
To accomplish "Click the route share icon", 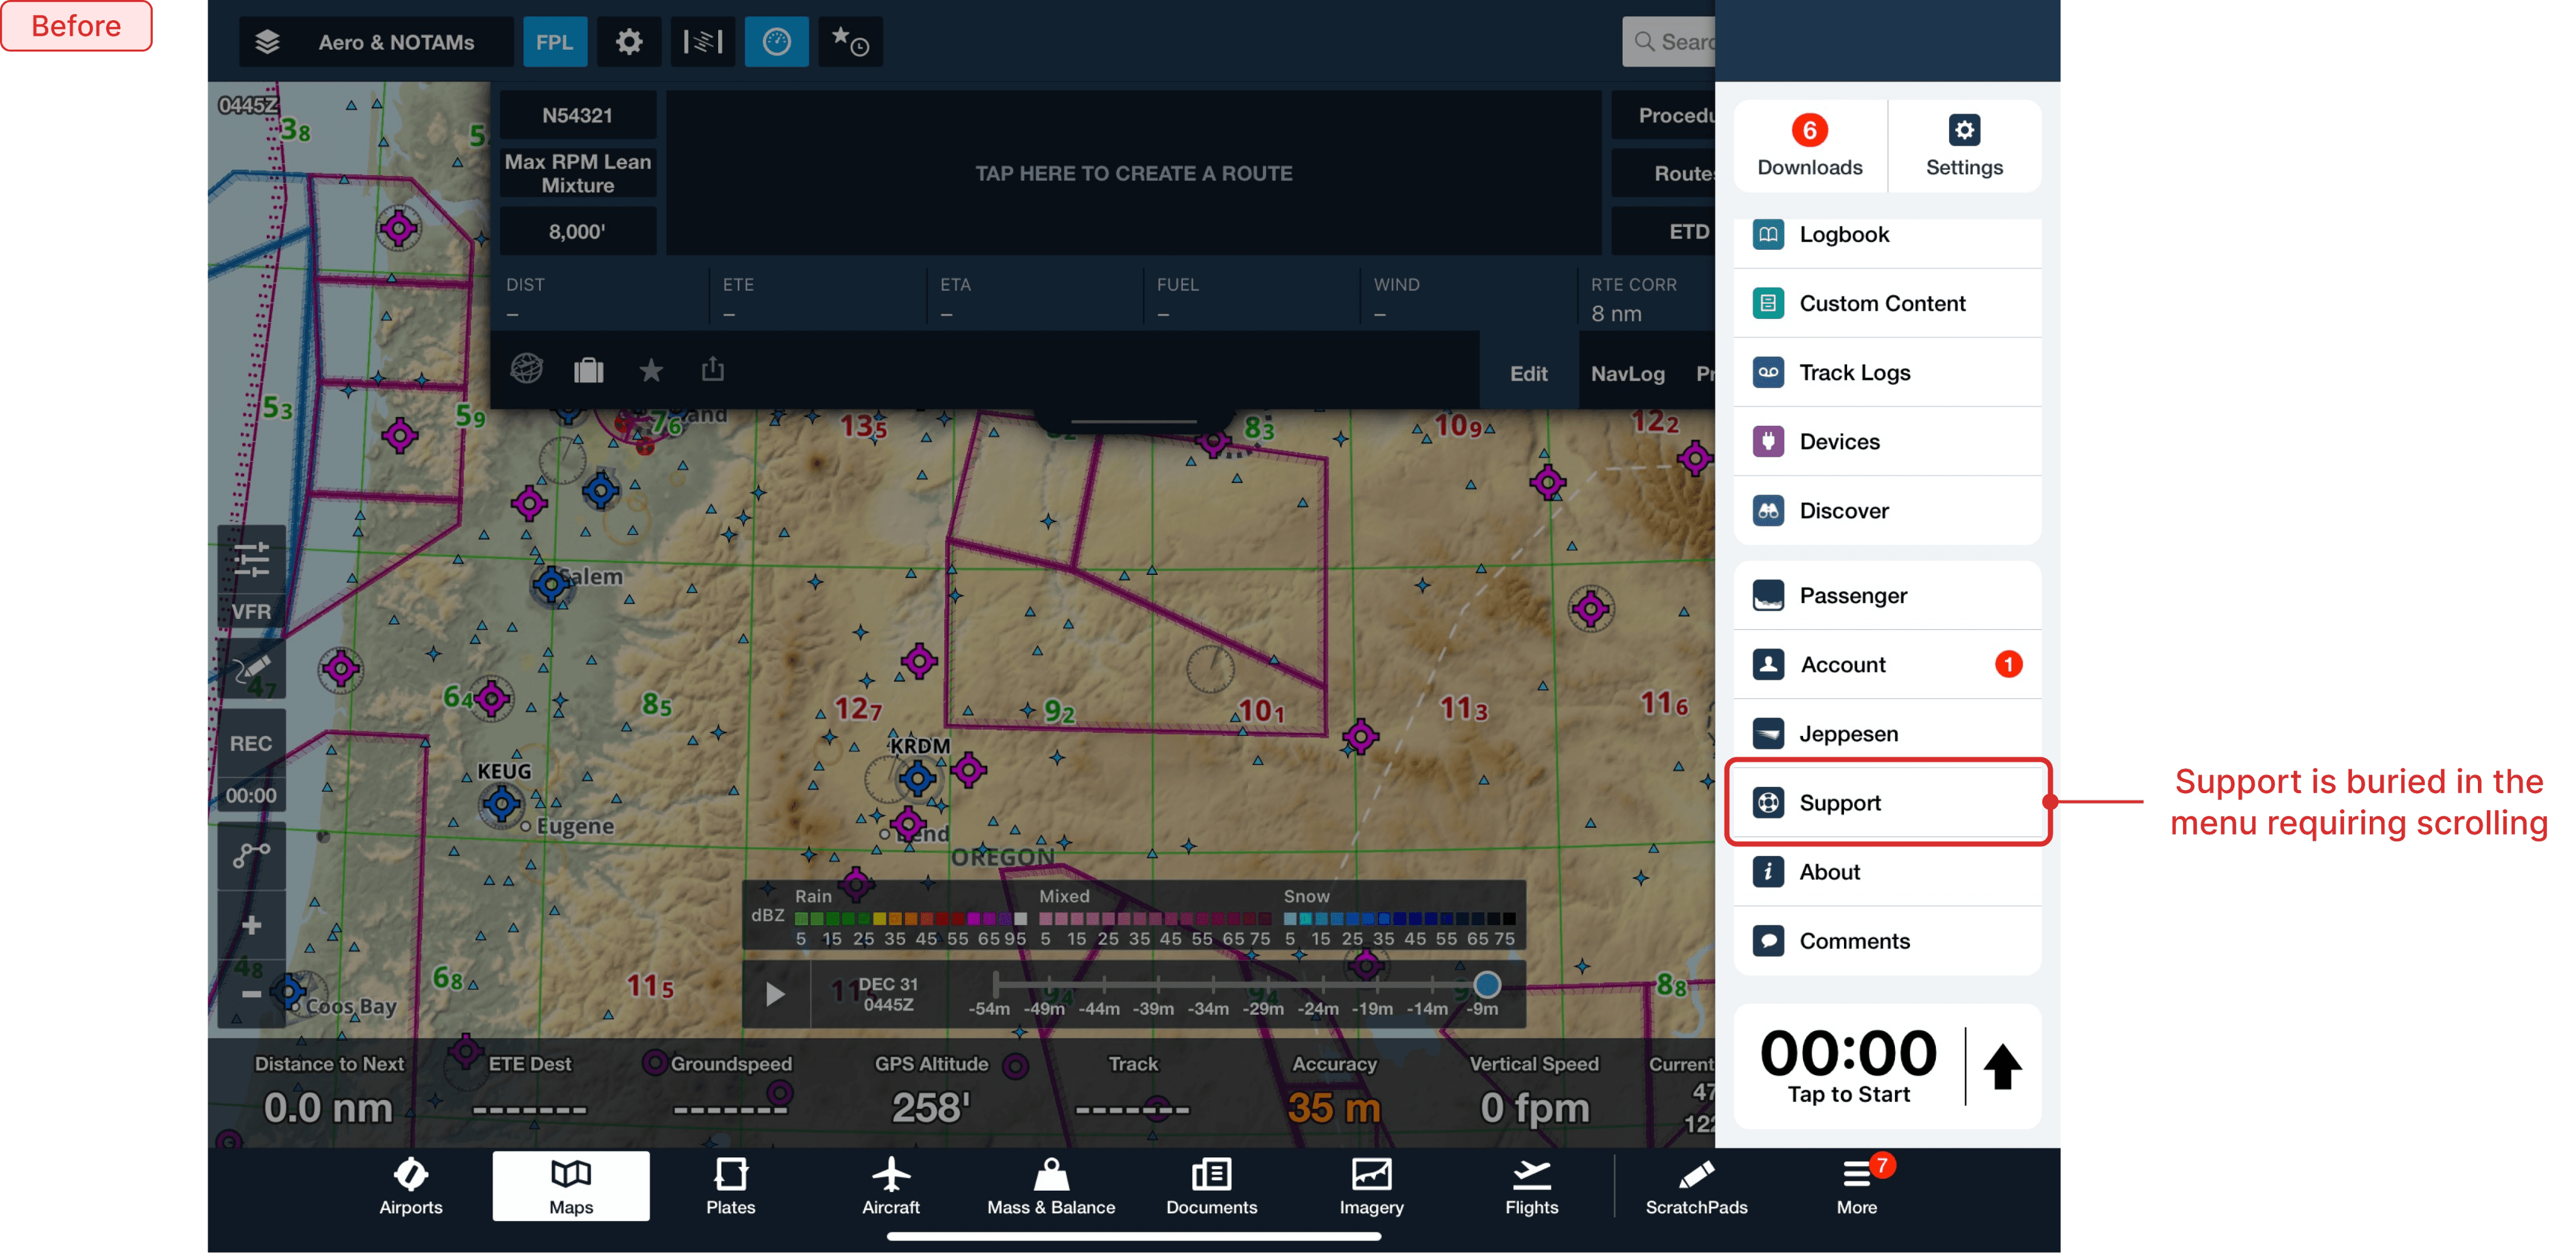I will [x=712, y=370].
